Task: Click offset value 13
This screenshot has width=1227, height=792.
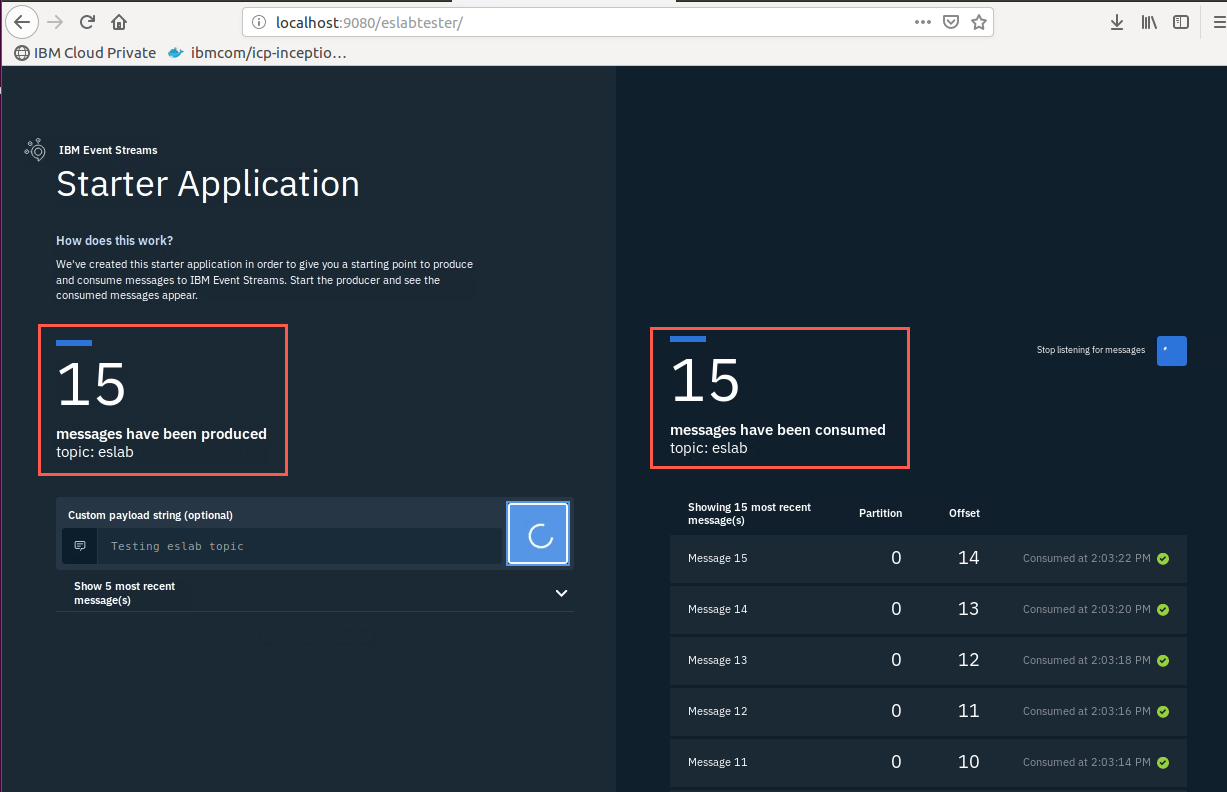Action: 968,609
